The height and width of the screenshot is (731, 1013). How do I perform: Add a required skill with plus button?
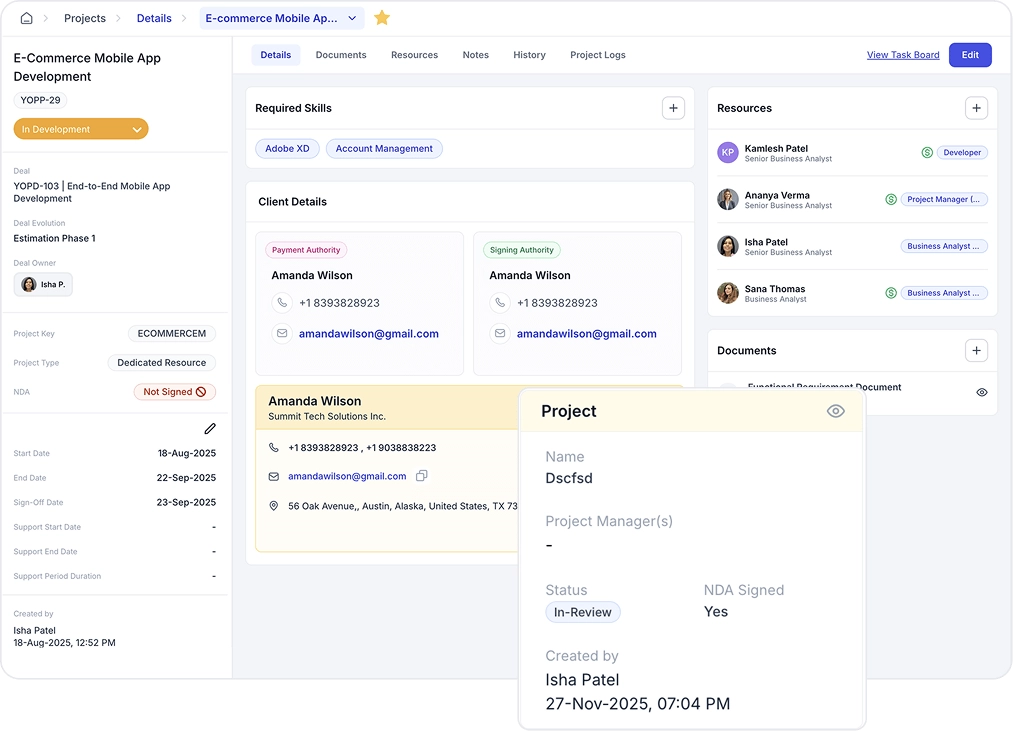click(x=673, y=108)
